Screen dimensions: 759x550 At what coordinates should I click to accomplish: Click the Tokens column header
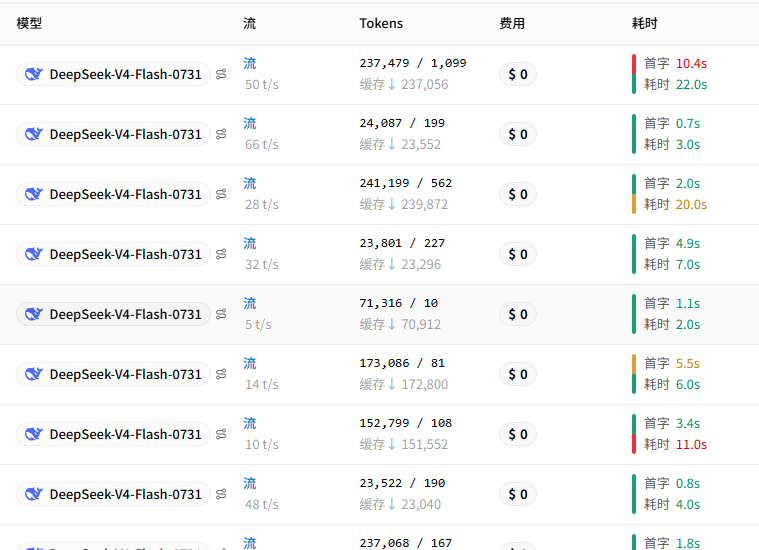[x=381, y=23]
